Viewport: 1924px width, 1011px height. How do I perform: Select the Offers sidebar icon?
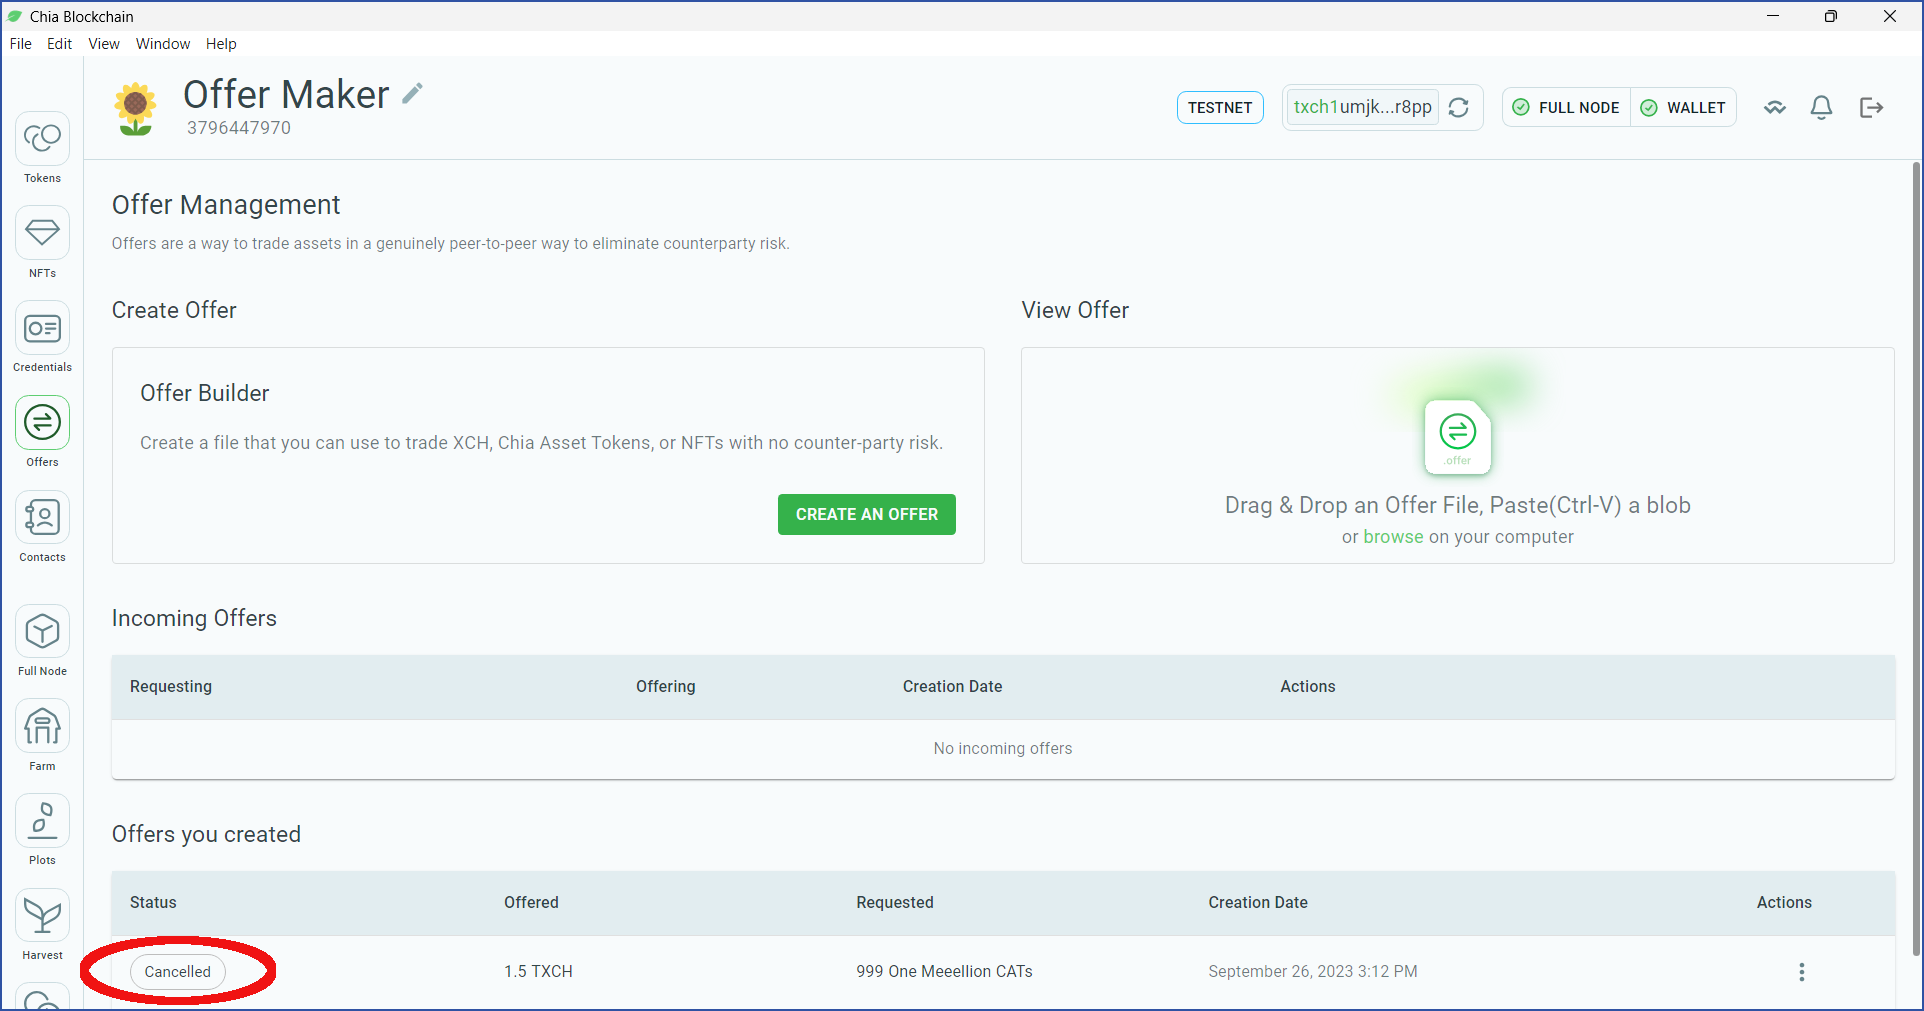click(42, 422)
